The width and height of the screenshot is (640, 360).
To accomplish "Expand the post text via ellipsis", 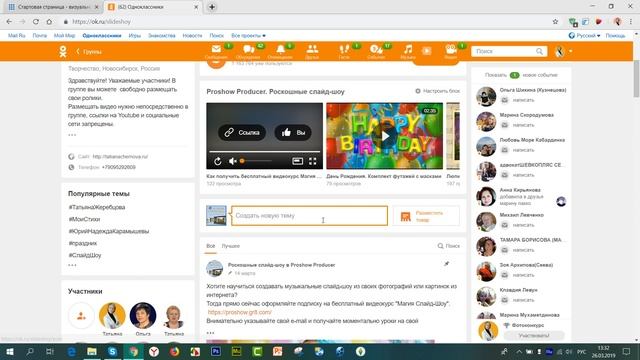I will coord(210,333).
